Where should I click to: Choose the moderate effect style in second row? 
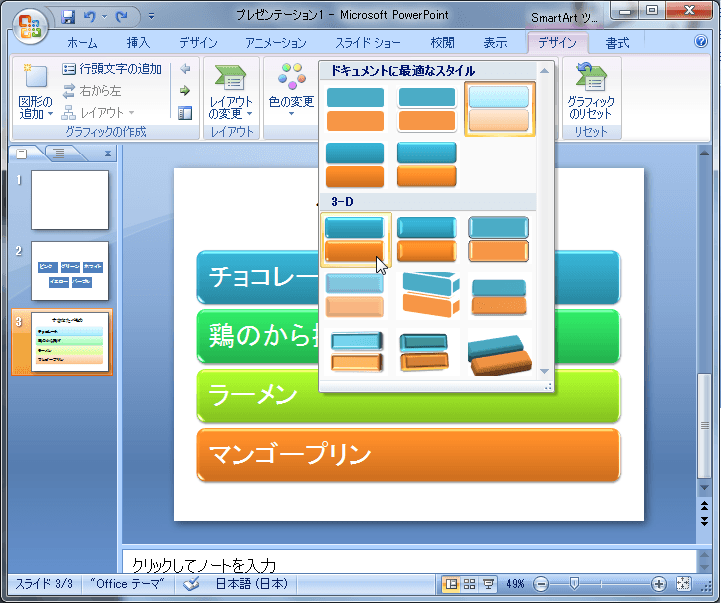pos(355,165)
